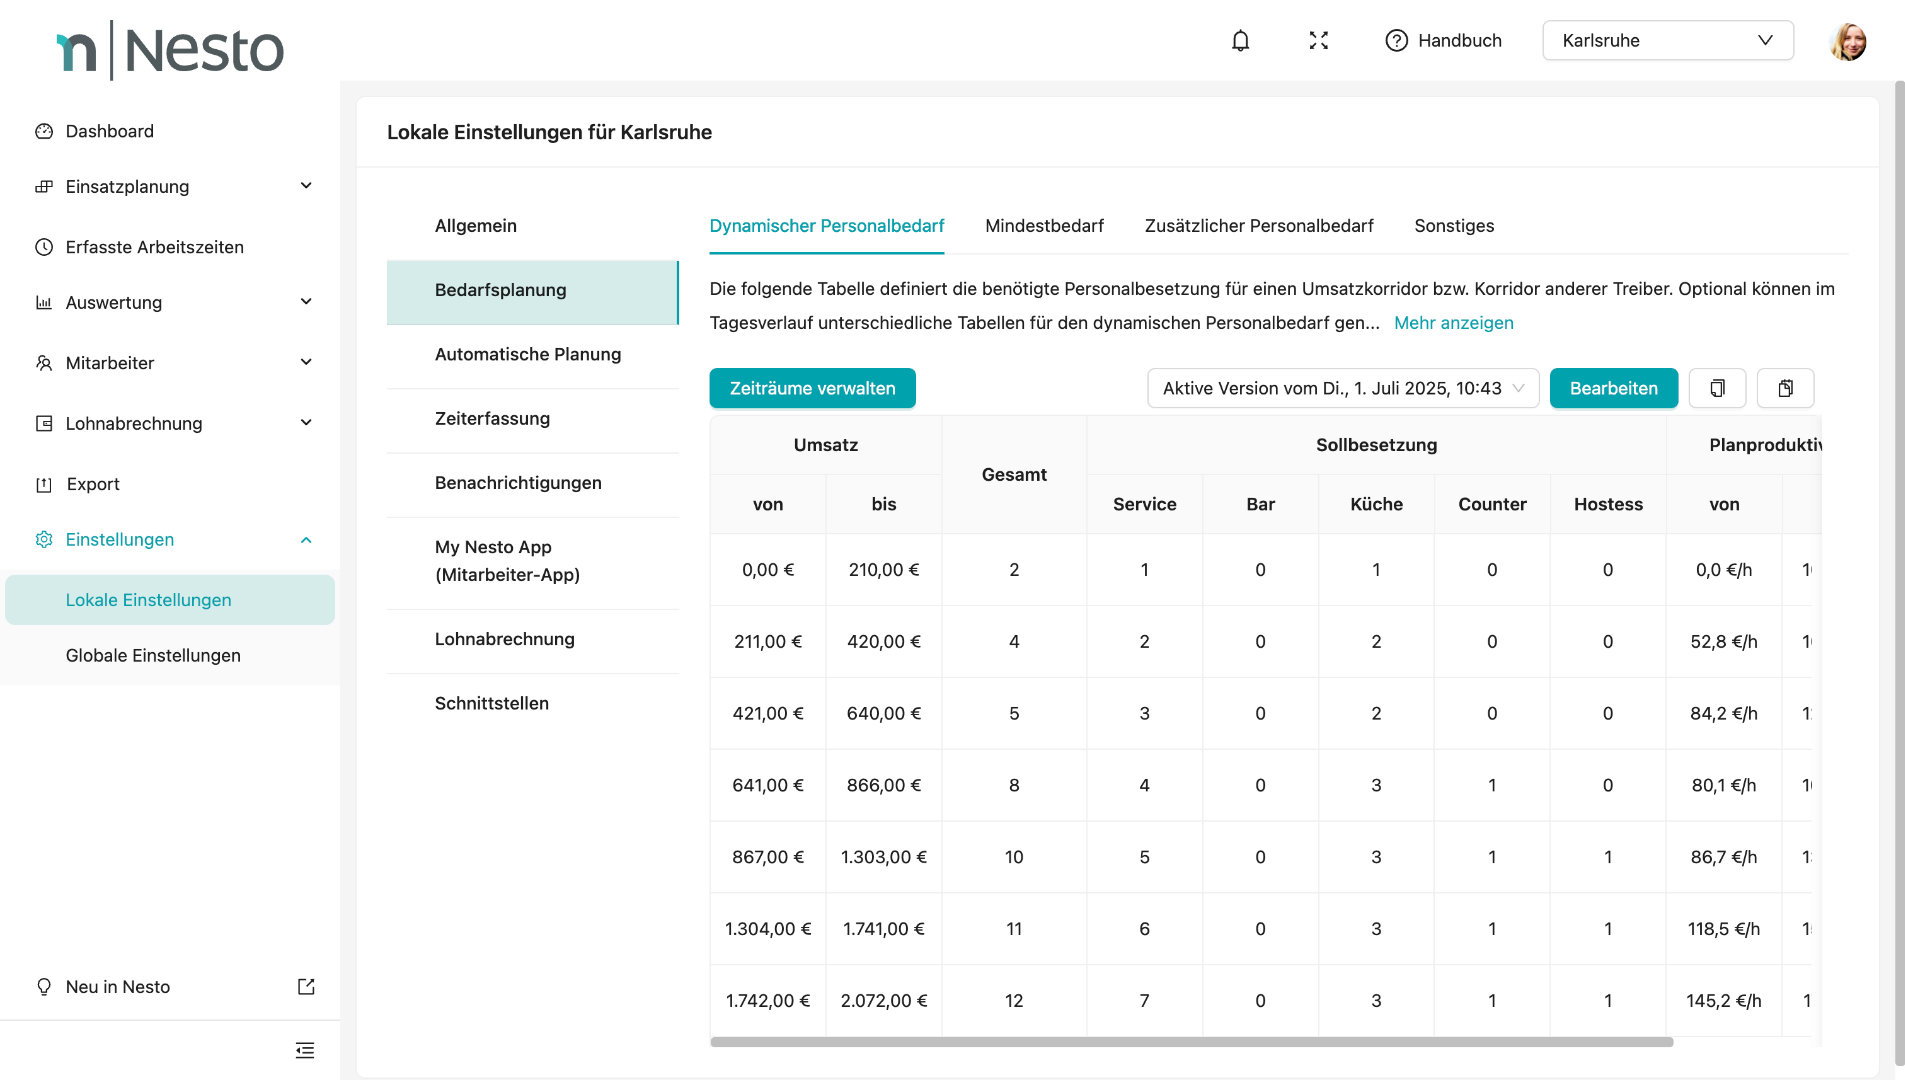This screenshot has height=1080, width=1905.
Task: Collapse the sidebar menu icon
Action: 305,1050
